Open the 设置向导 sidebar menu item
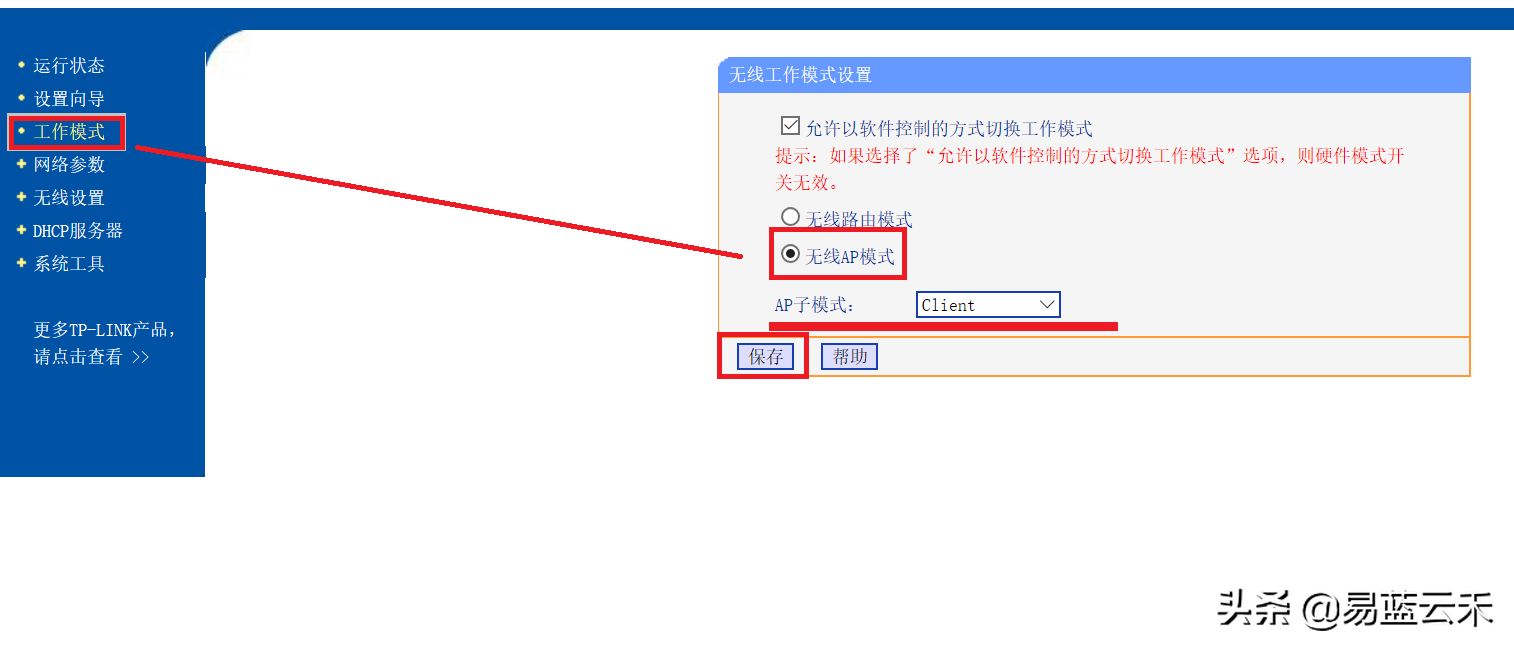 tap(69, 98)
